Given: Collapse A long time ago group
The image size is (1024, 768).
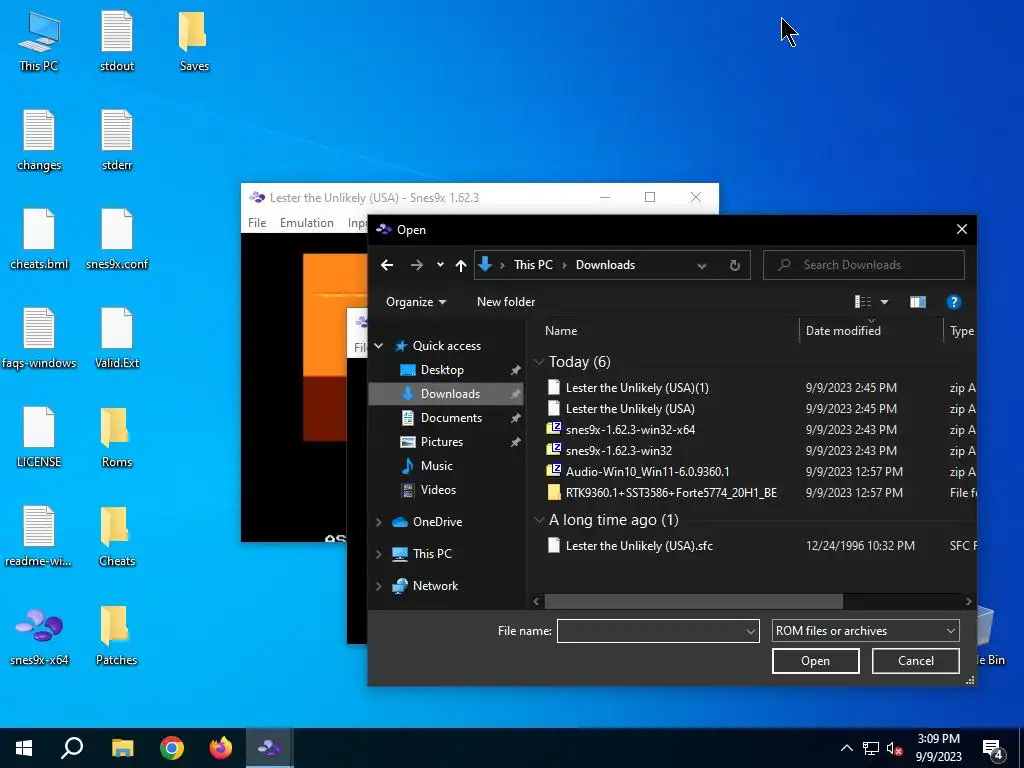Looking at the screenshot, I should (x=539, y=520).
